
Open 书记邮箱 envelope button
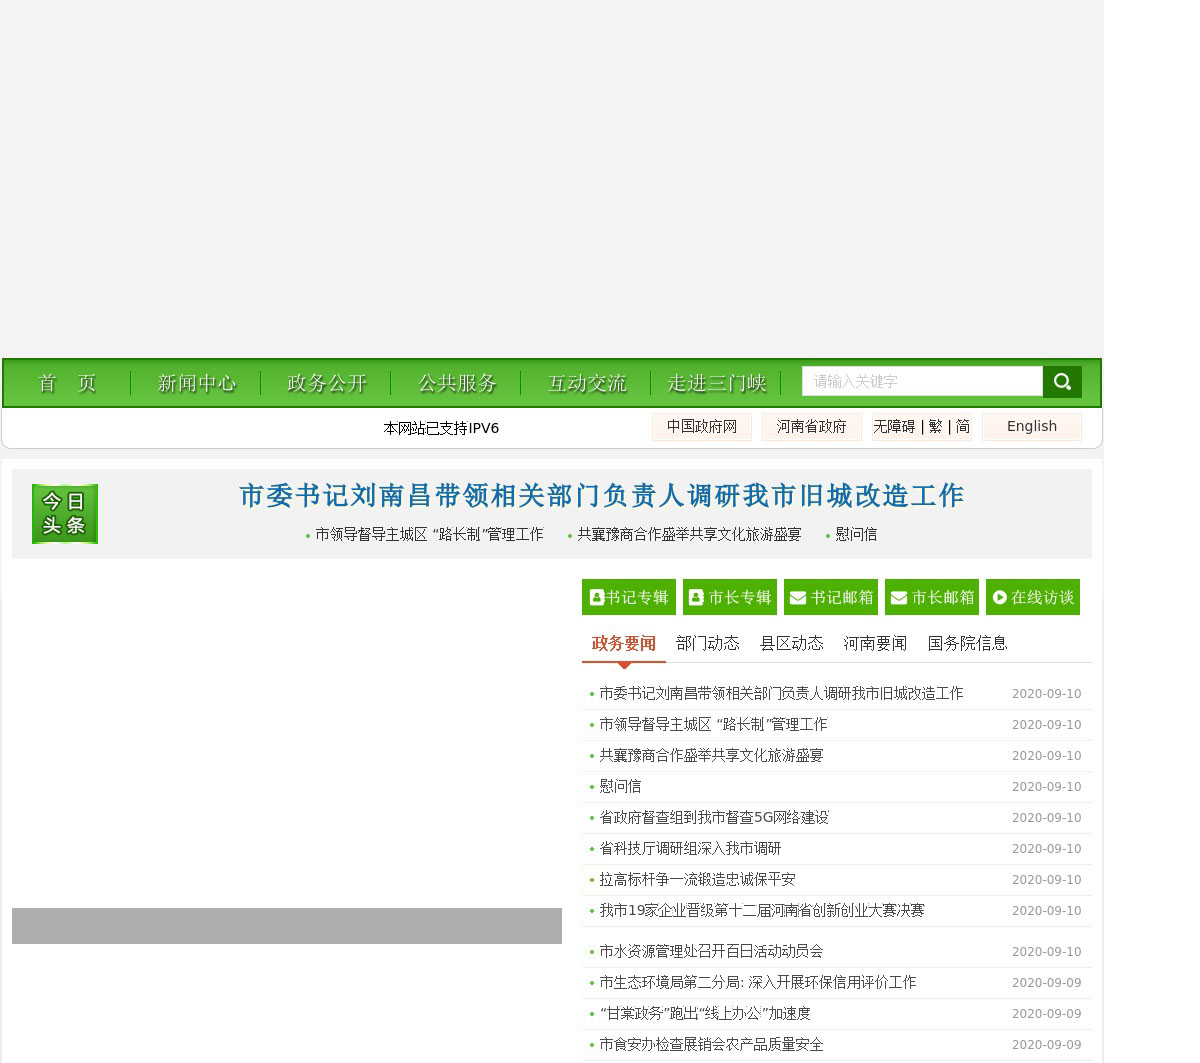(831, 597)
